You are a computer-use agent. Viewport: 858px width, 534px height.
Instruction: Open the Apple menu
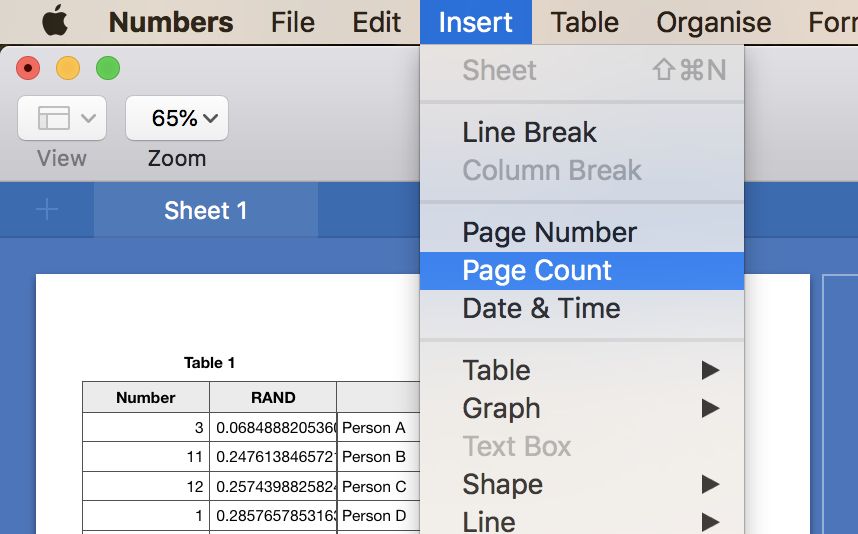click(55, 21)
